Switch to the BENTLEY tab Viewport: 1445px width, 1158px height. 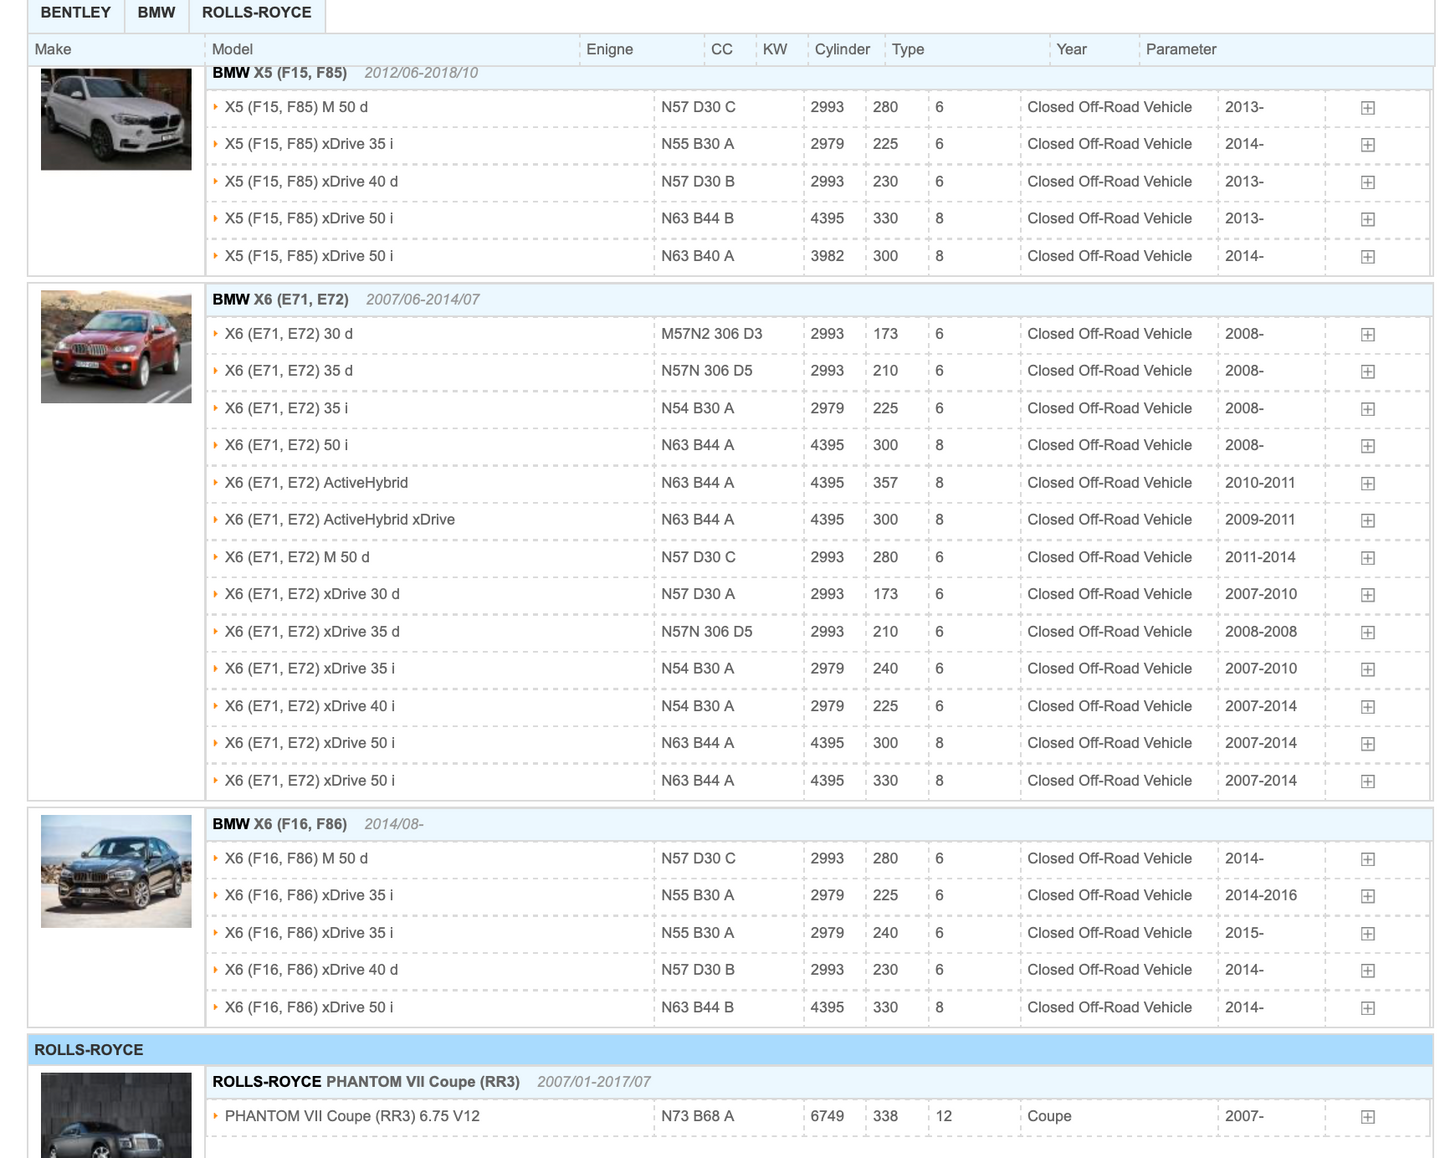[x=75, y=14]
